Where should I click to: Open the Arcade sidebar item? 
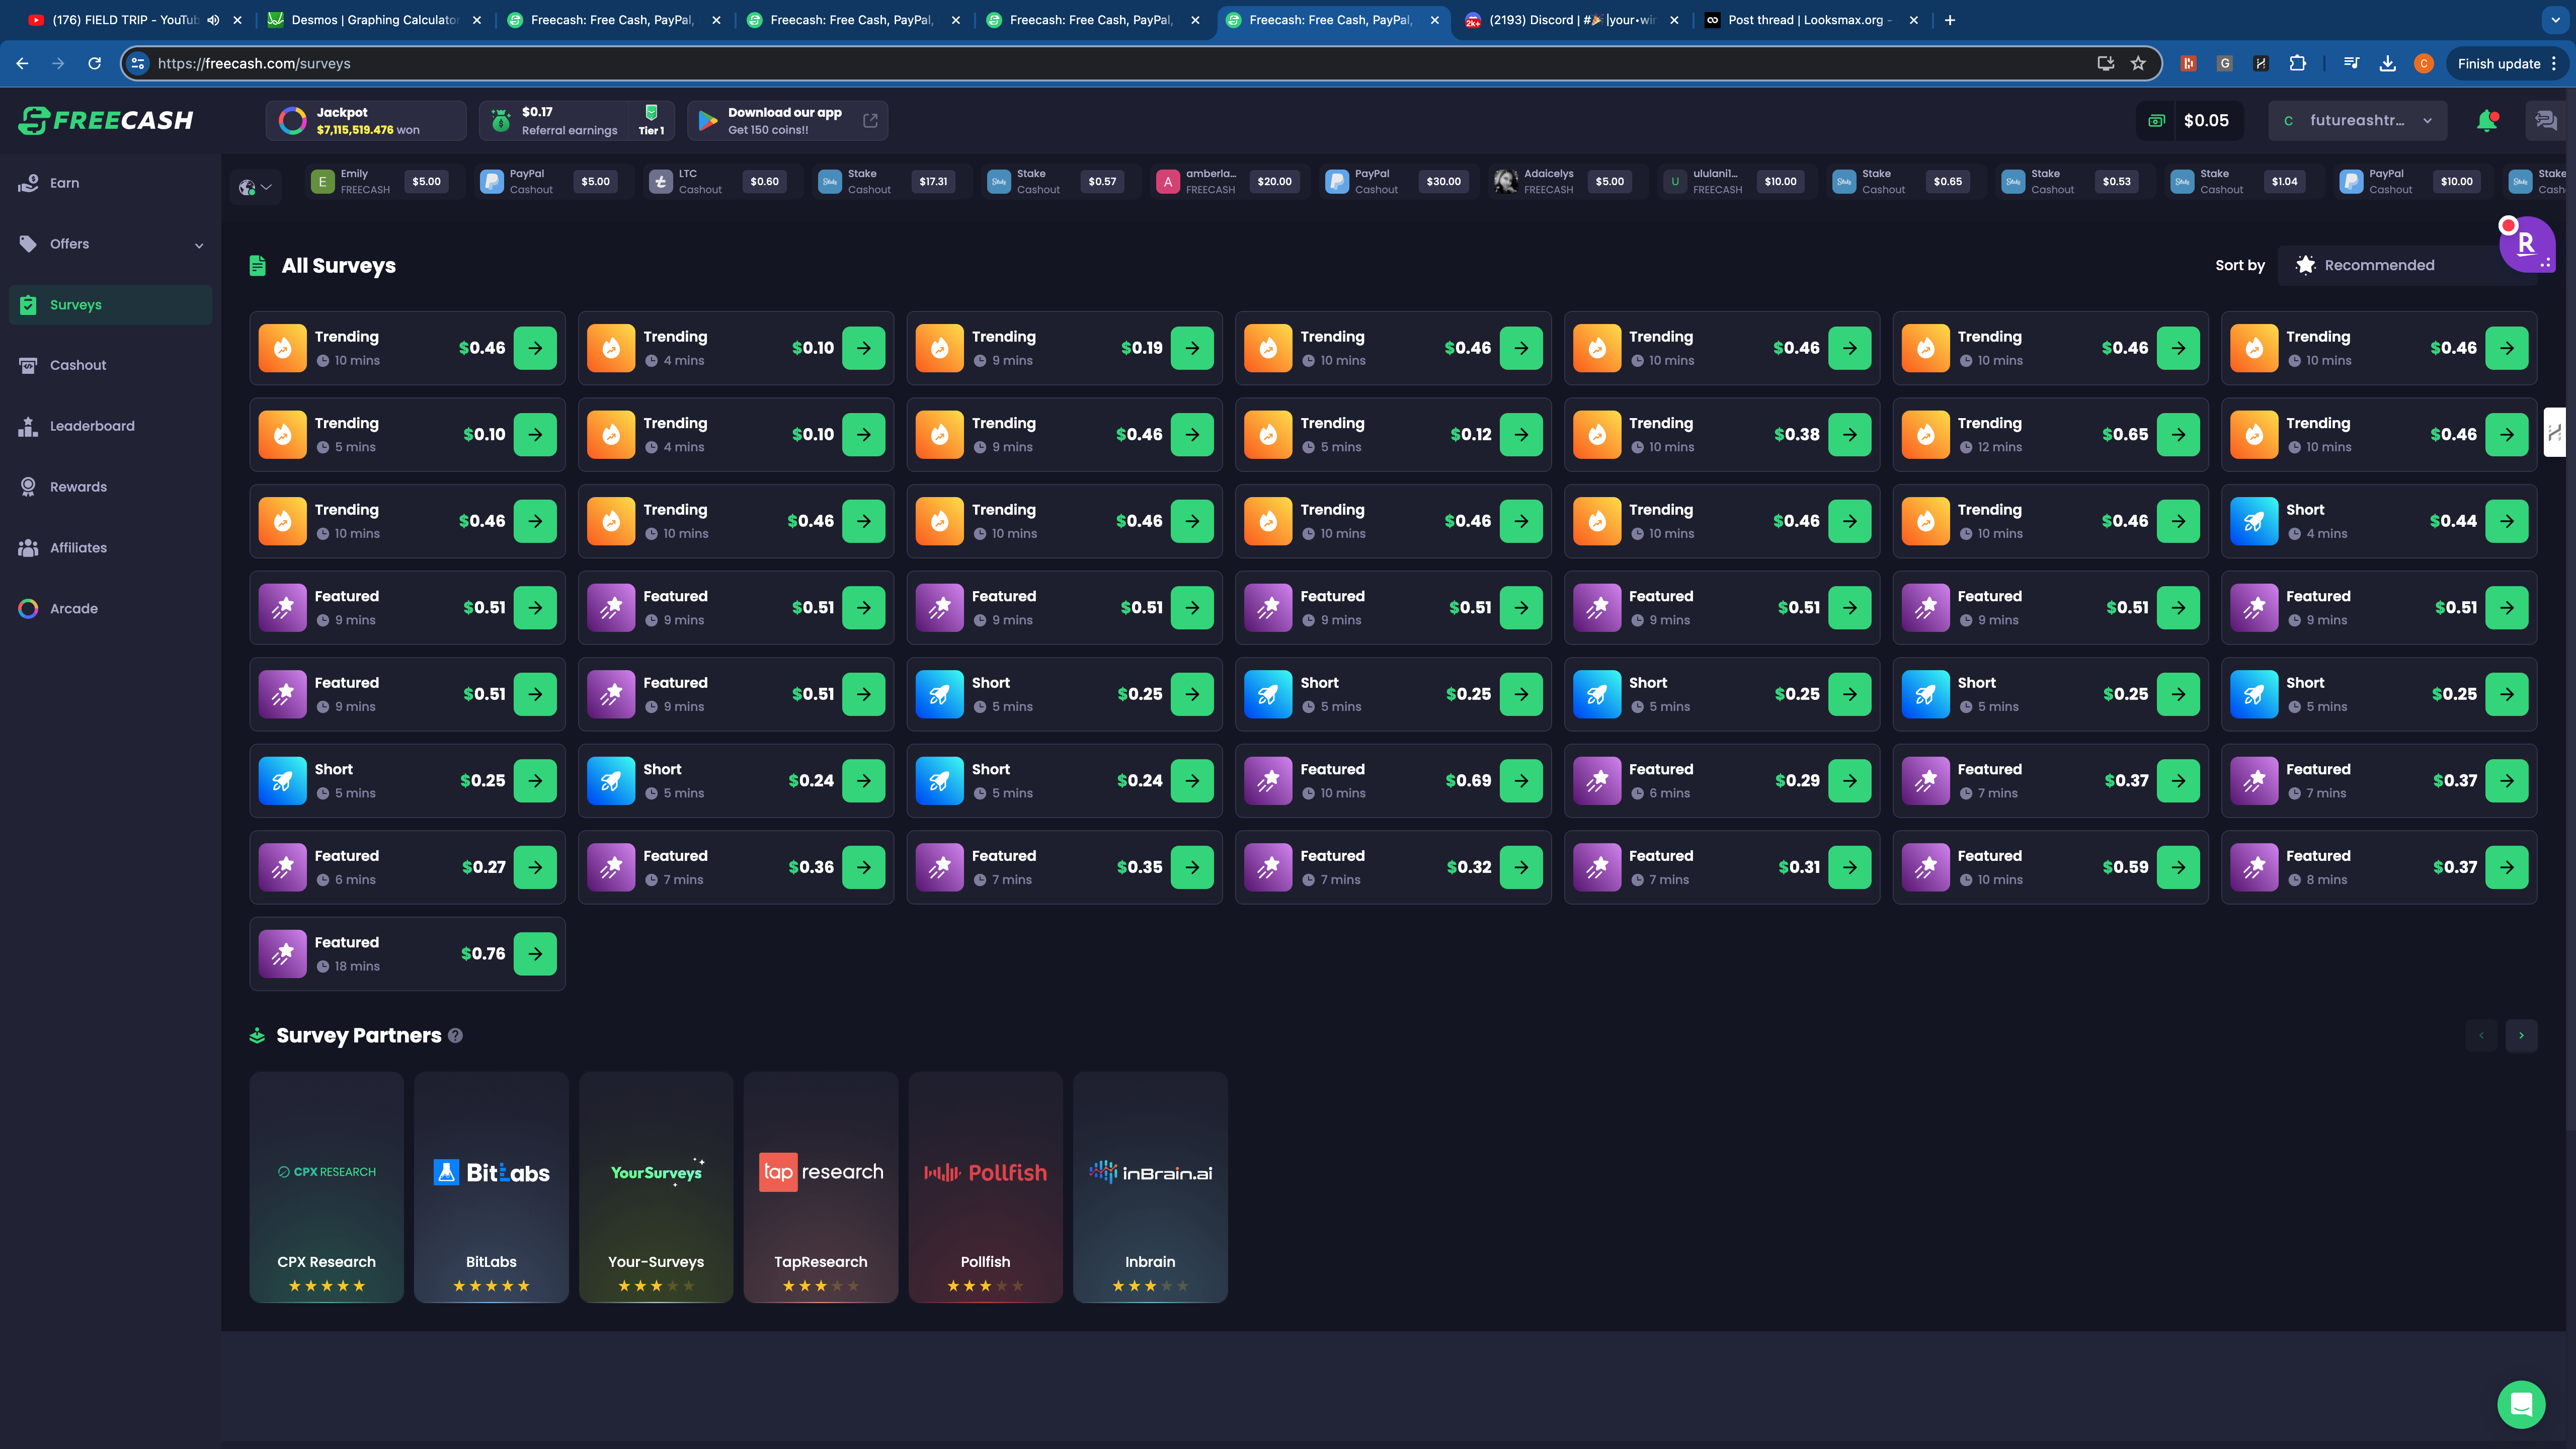(74, 609)
